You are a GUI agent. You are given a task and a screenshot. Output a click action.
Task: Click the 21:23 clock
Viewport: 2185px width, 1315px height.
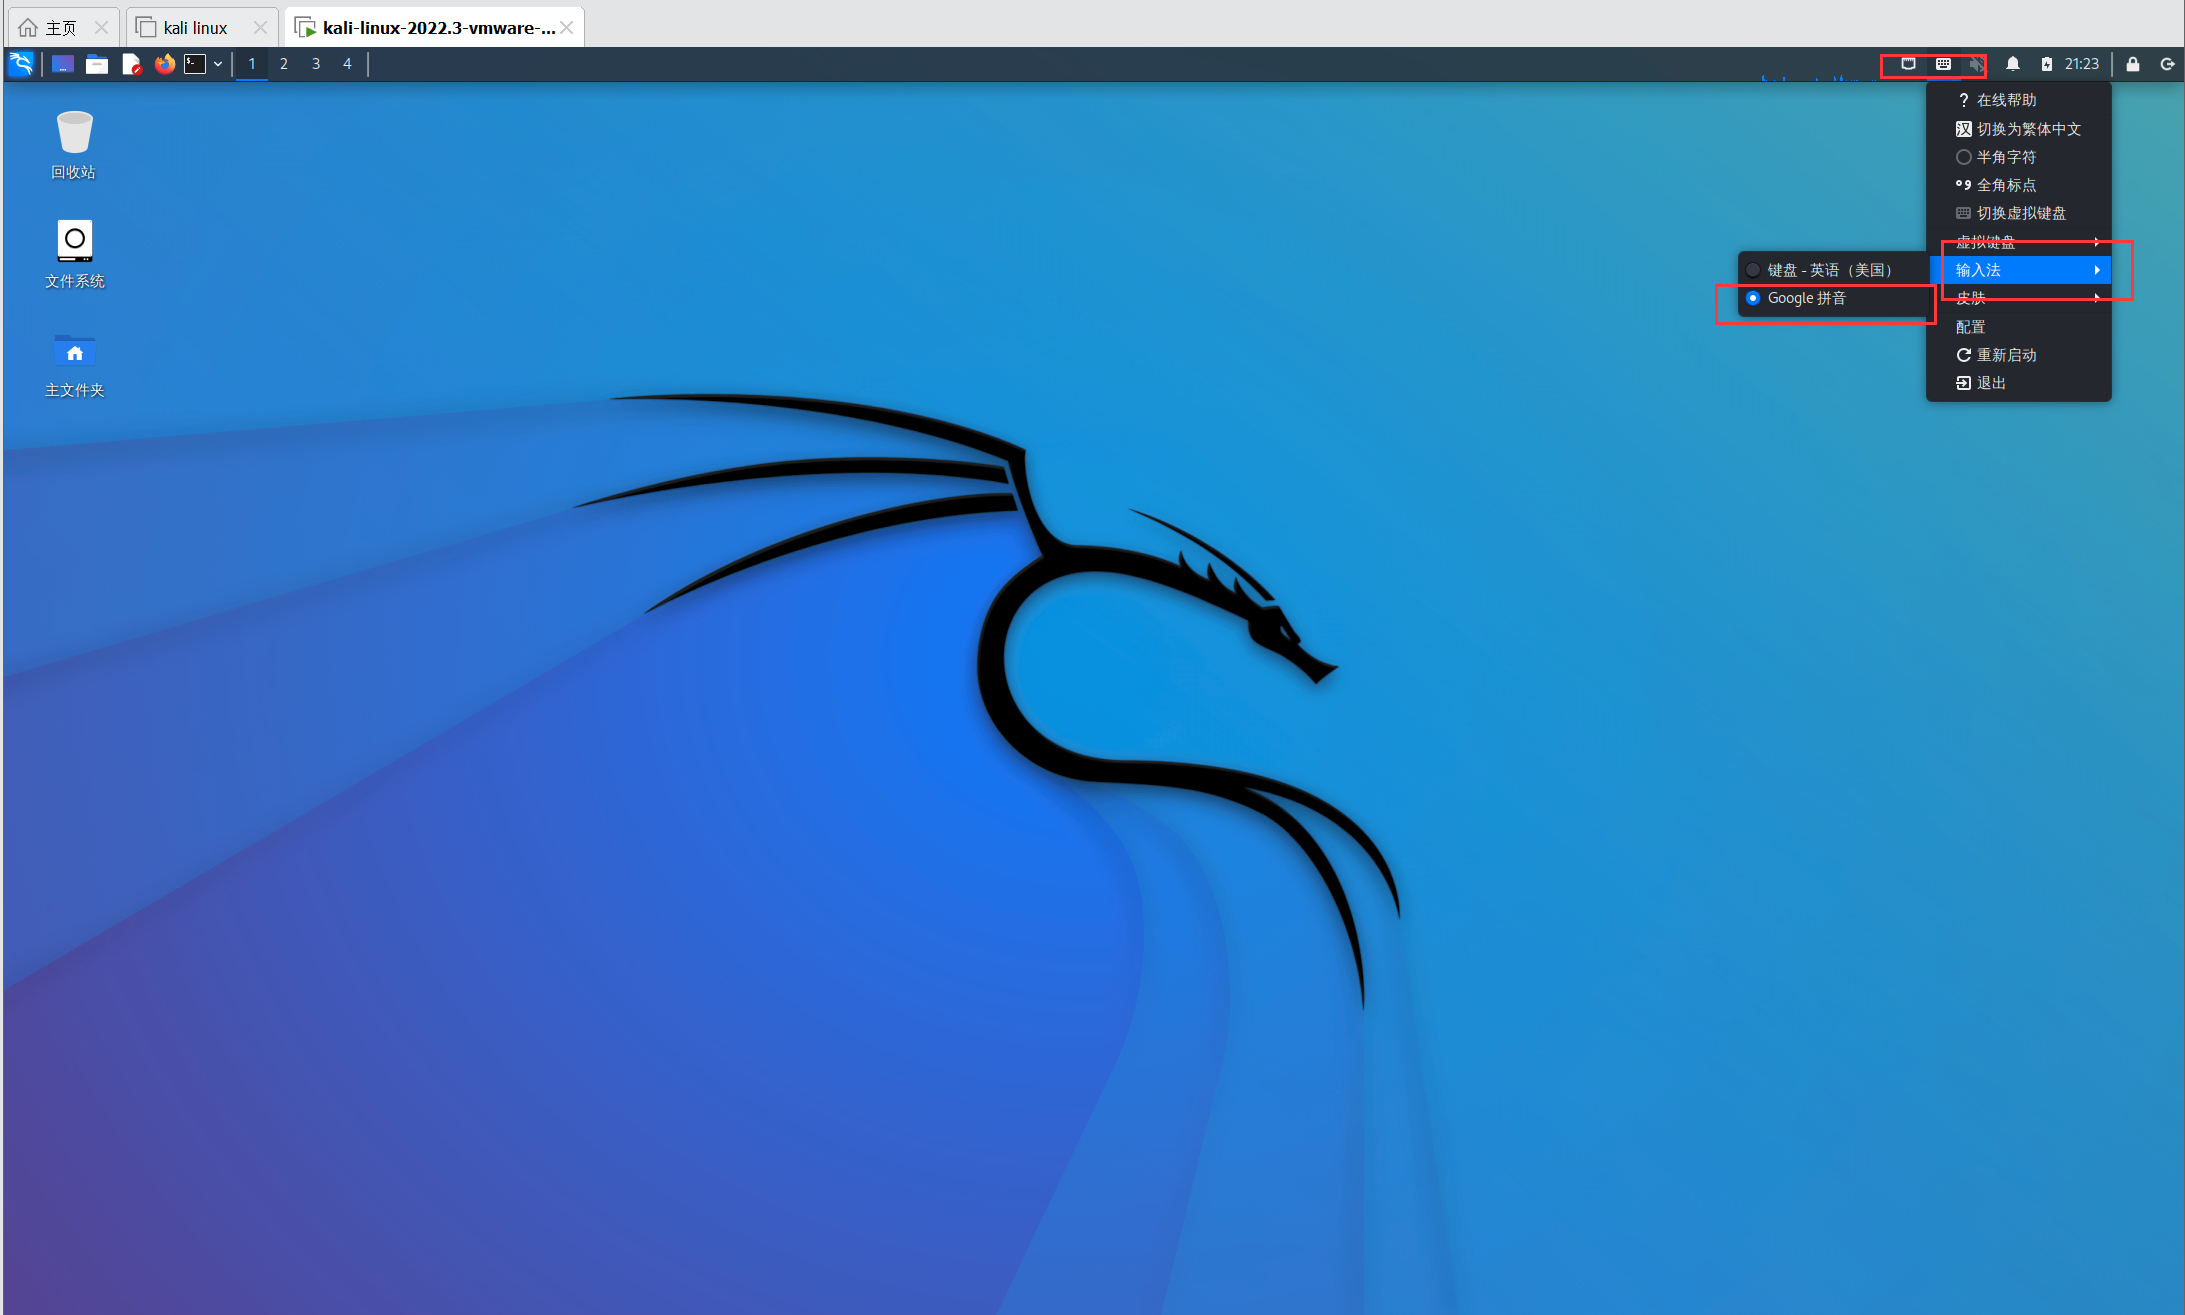pyautogui.click(x=2082, y=64)
